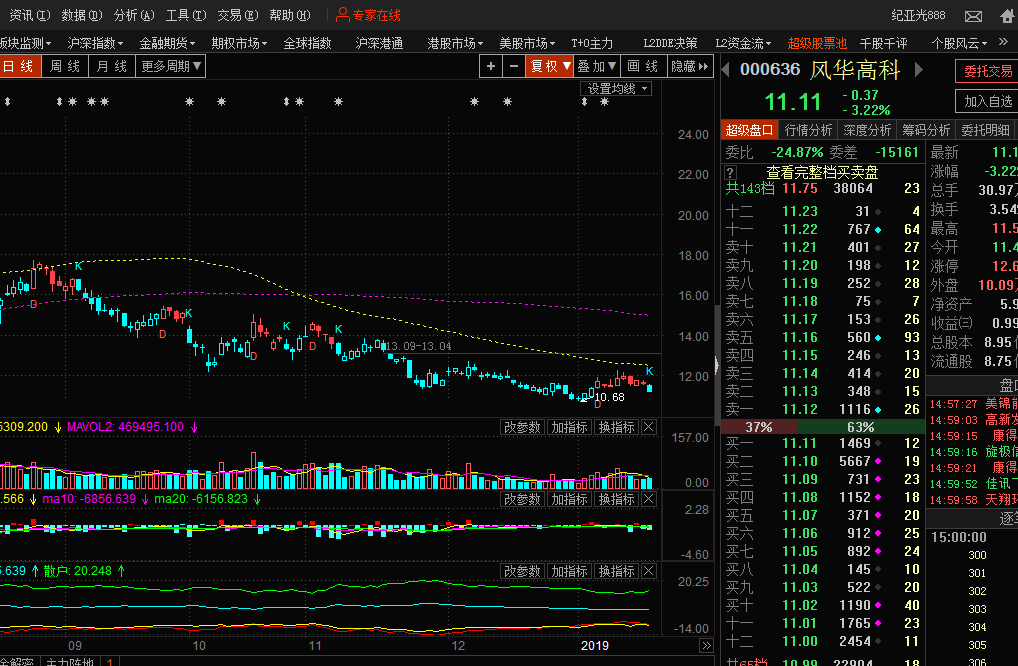Image resolution: width=1018 pixels, height=666 pixels.
Task: Switch to 周线 weekly chart
Action: [65, 66]
